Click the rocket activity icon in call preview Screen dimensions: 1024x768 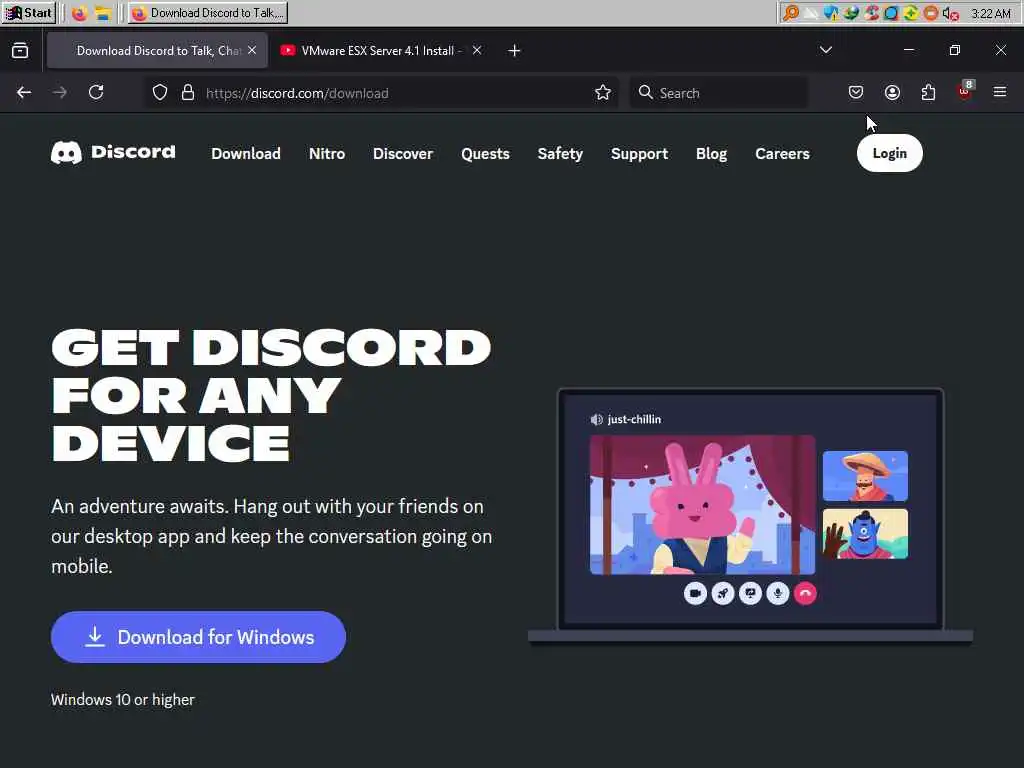pyautogui.click(x=722, y=593)
